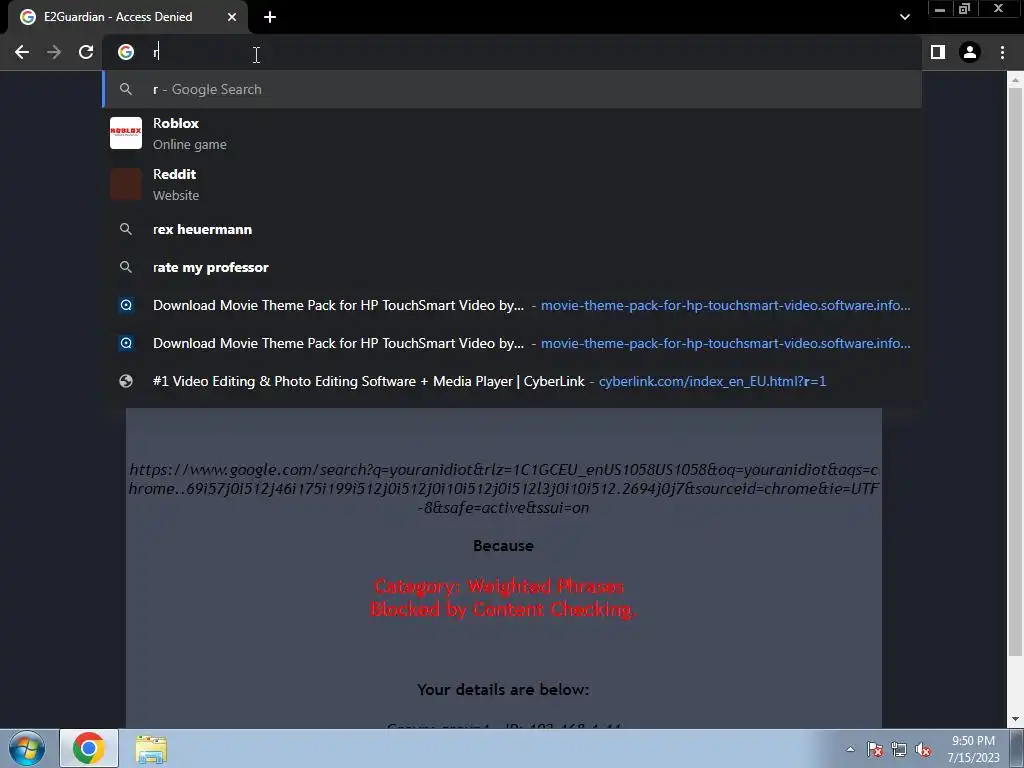The image size is (1024, 768).
Task: Open Windows Explorer from taskbar
Action: click(151, 749)
